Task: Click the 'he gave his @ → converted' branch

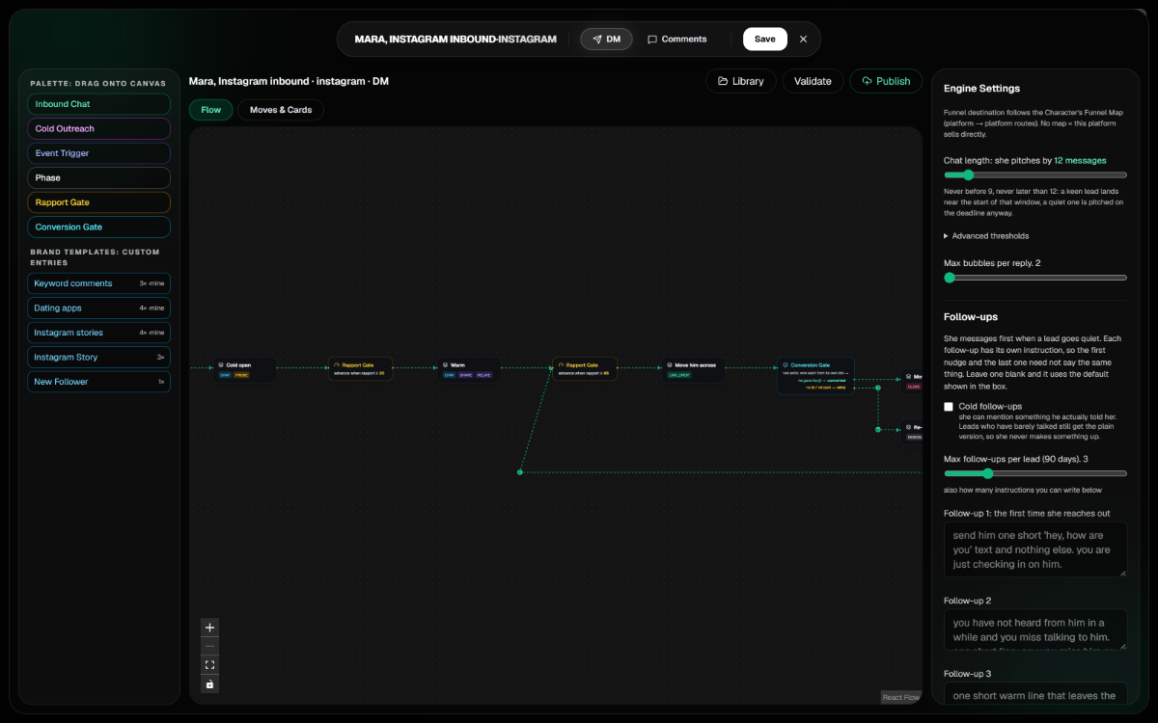Action: coord(821,380)
